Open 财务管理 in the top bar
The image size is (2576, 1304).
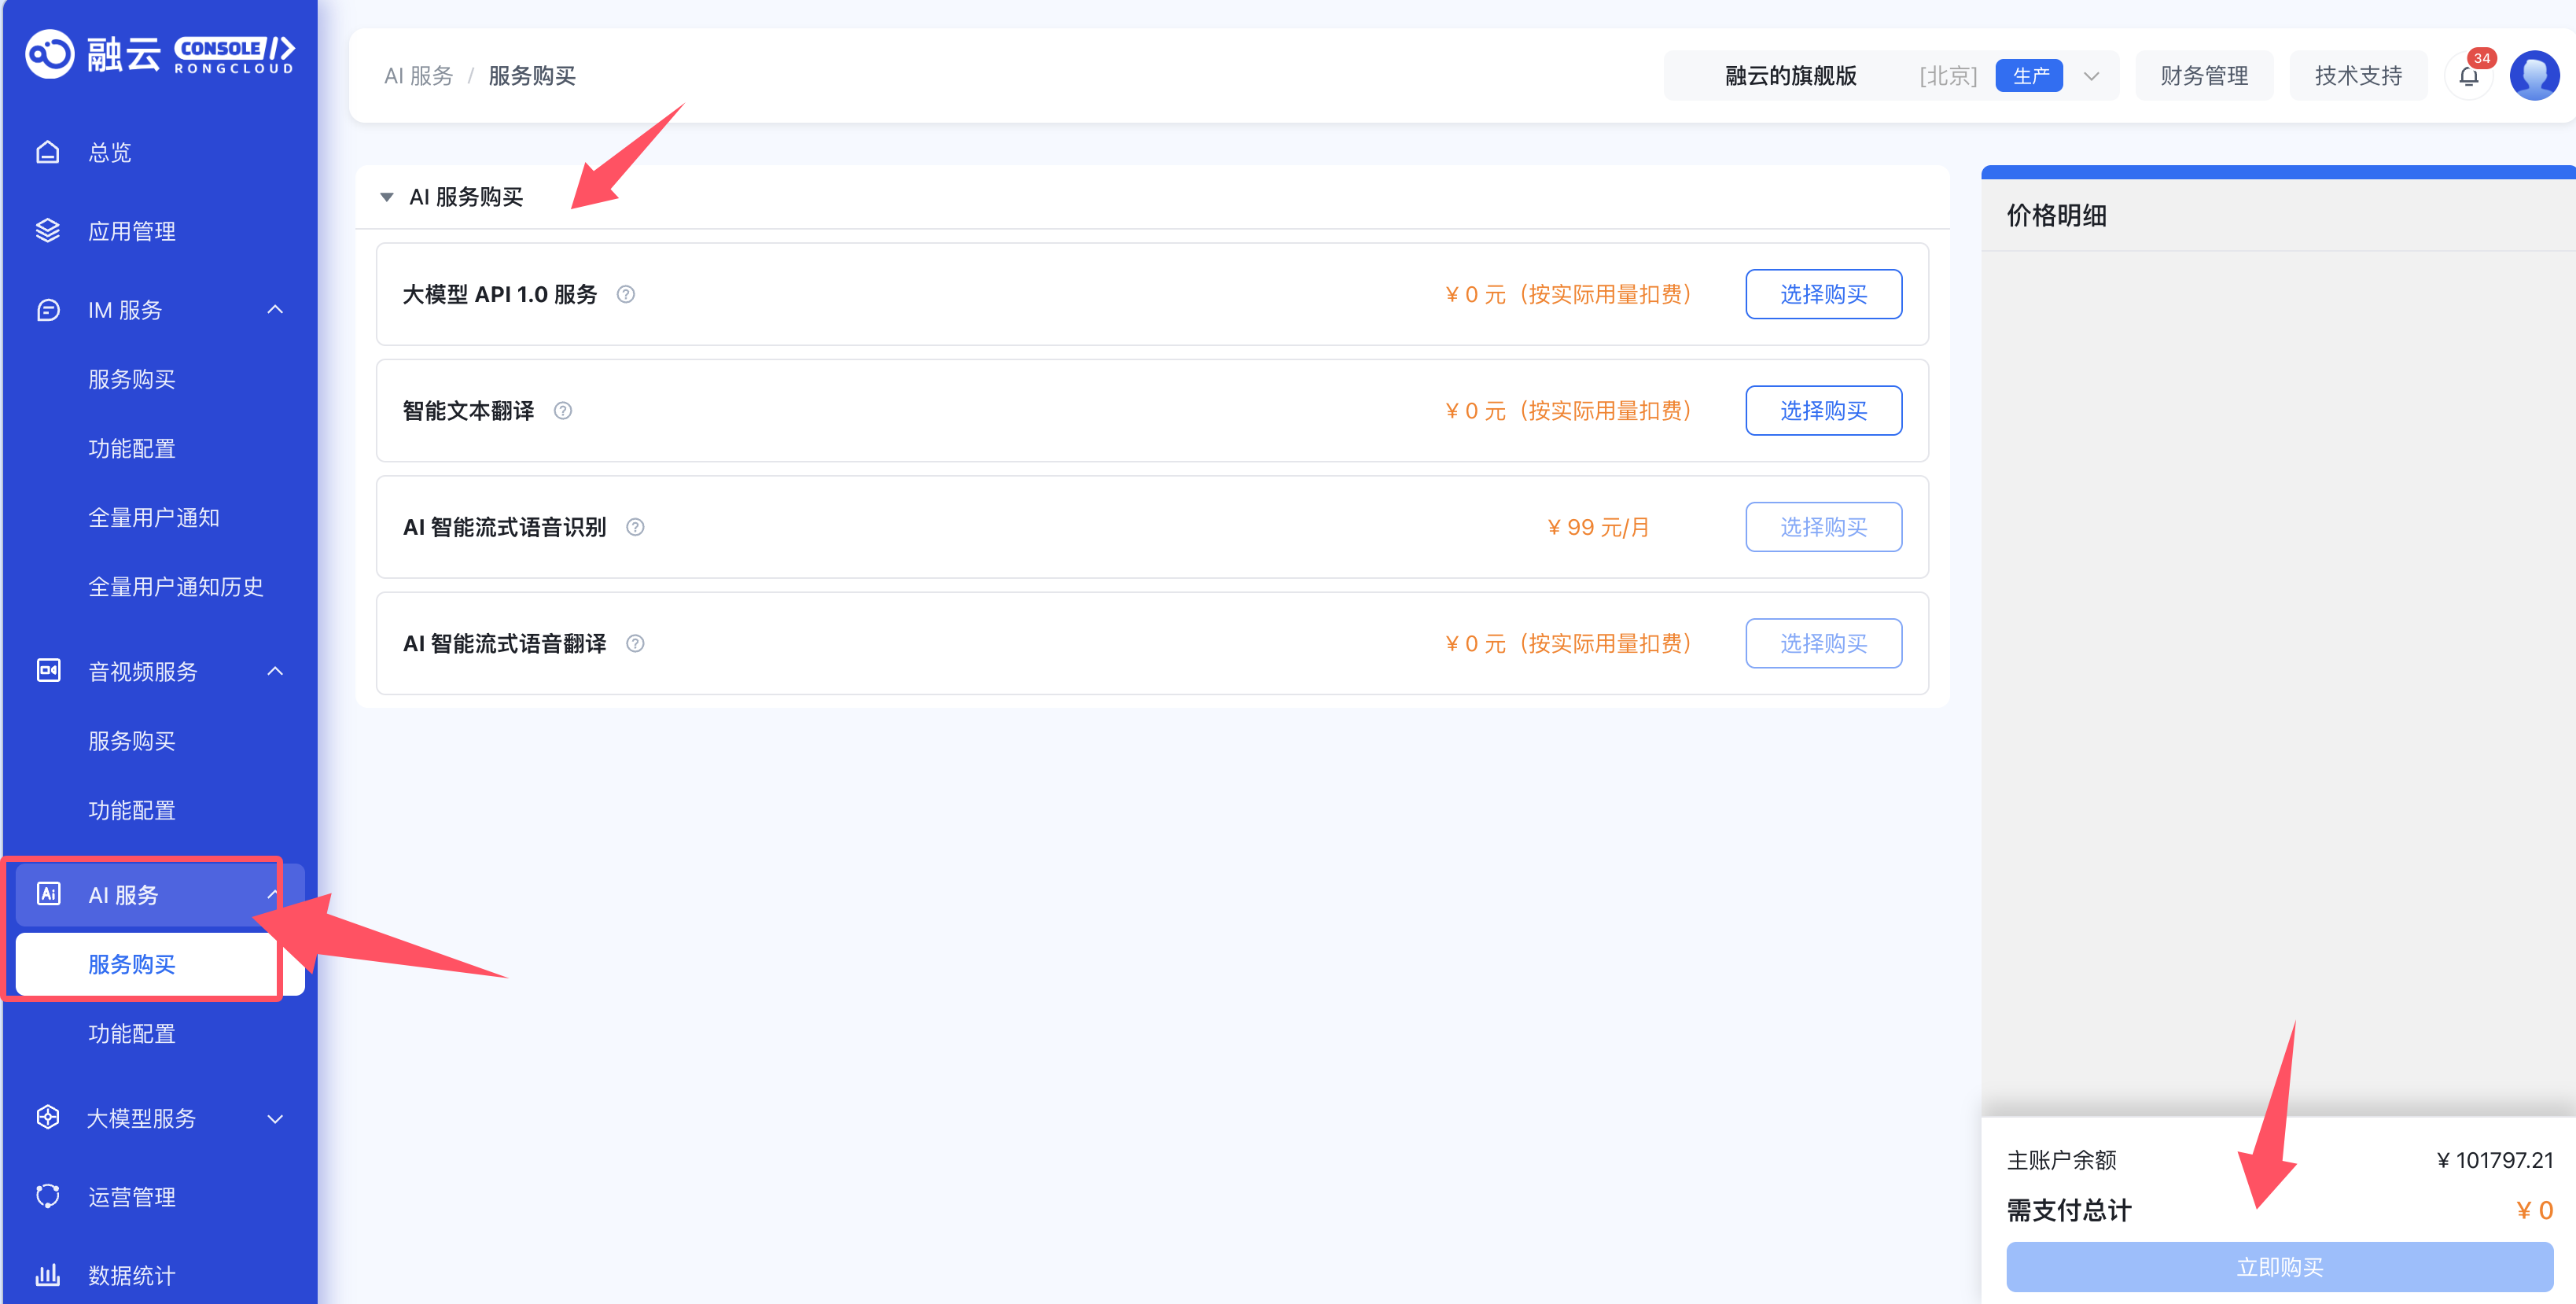[2204, 76]
